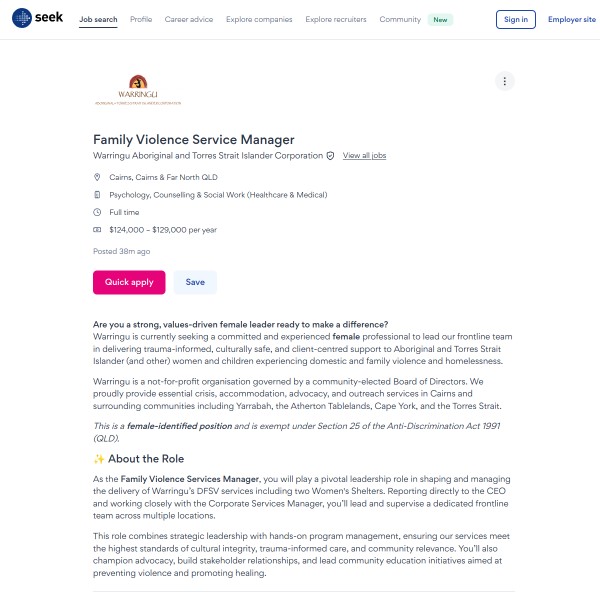Image resolution: width=600 pixels, height=600 pixels.
Task: Click the classification building icon
Action: pos(97,195)
